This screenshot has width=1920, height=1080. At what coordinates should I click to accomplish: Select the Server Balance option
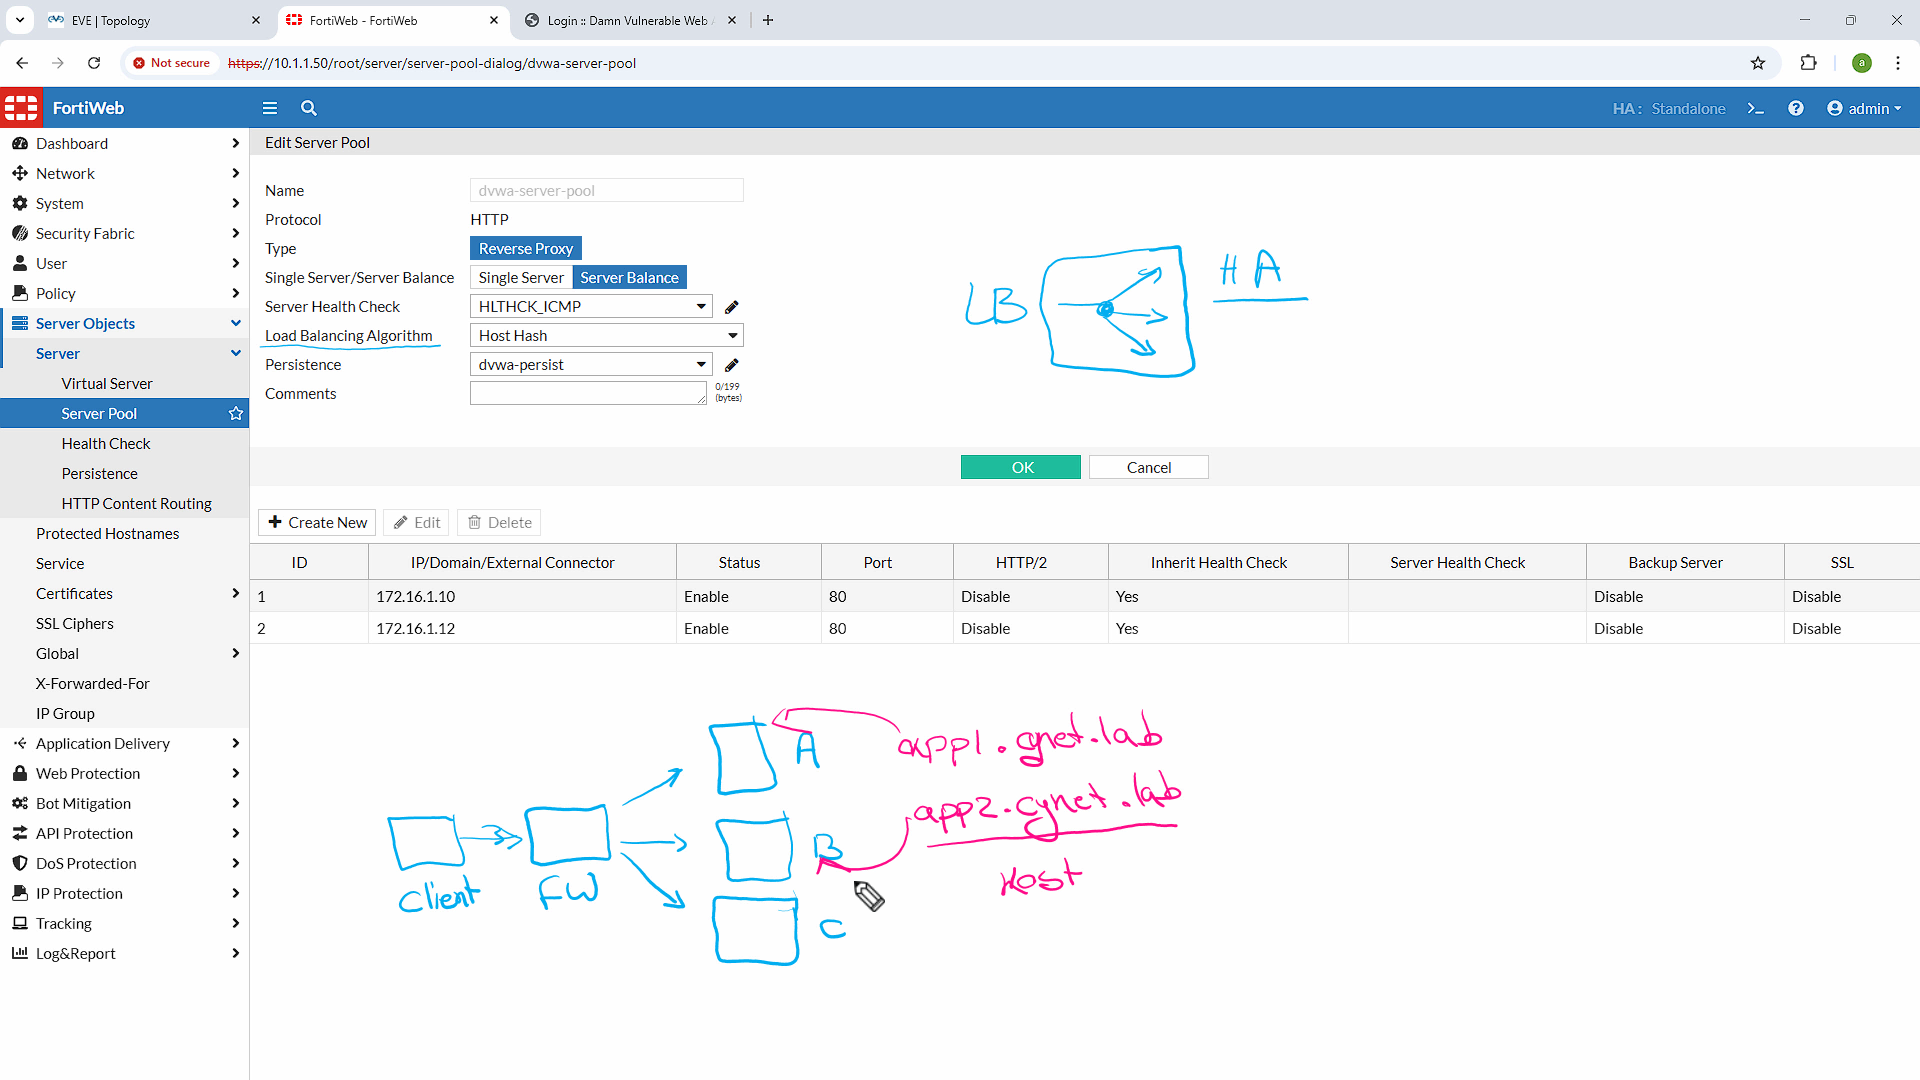pos(629,277)
